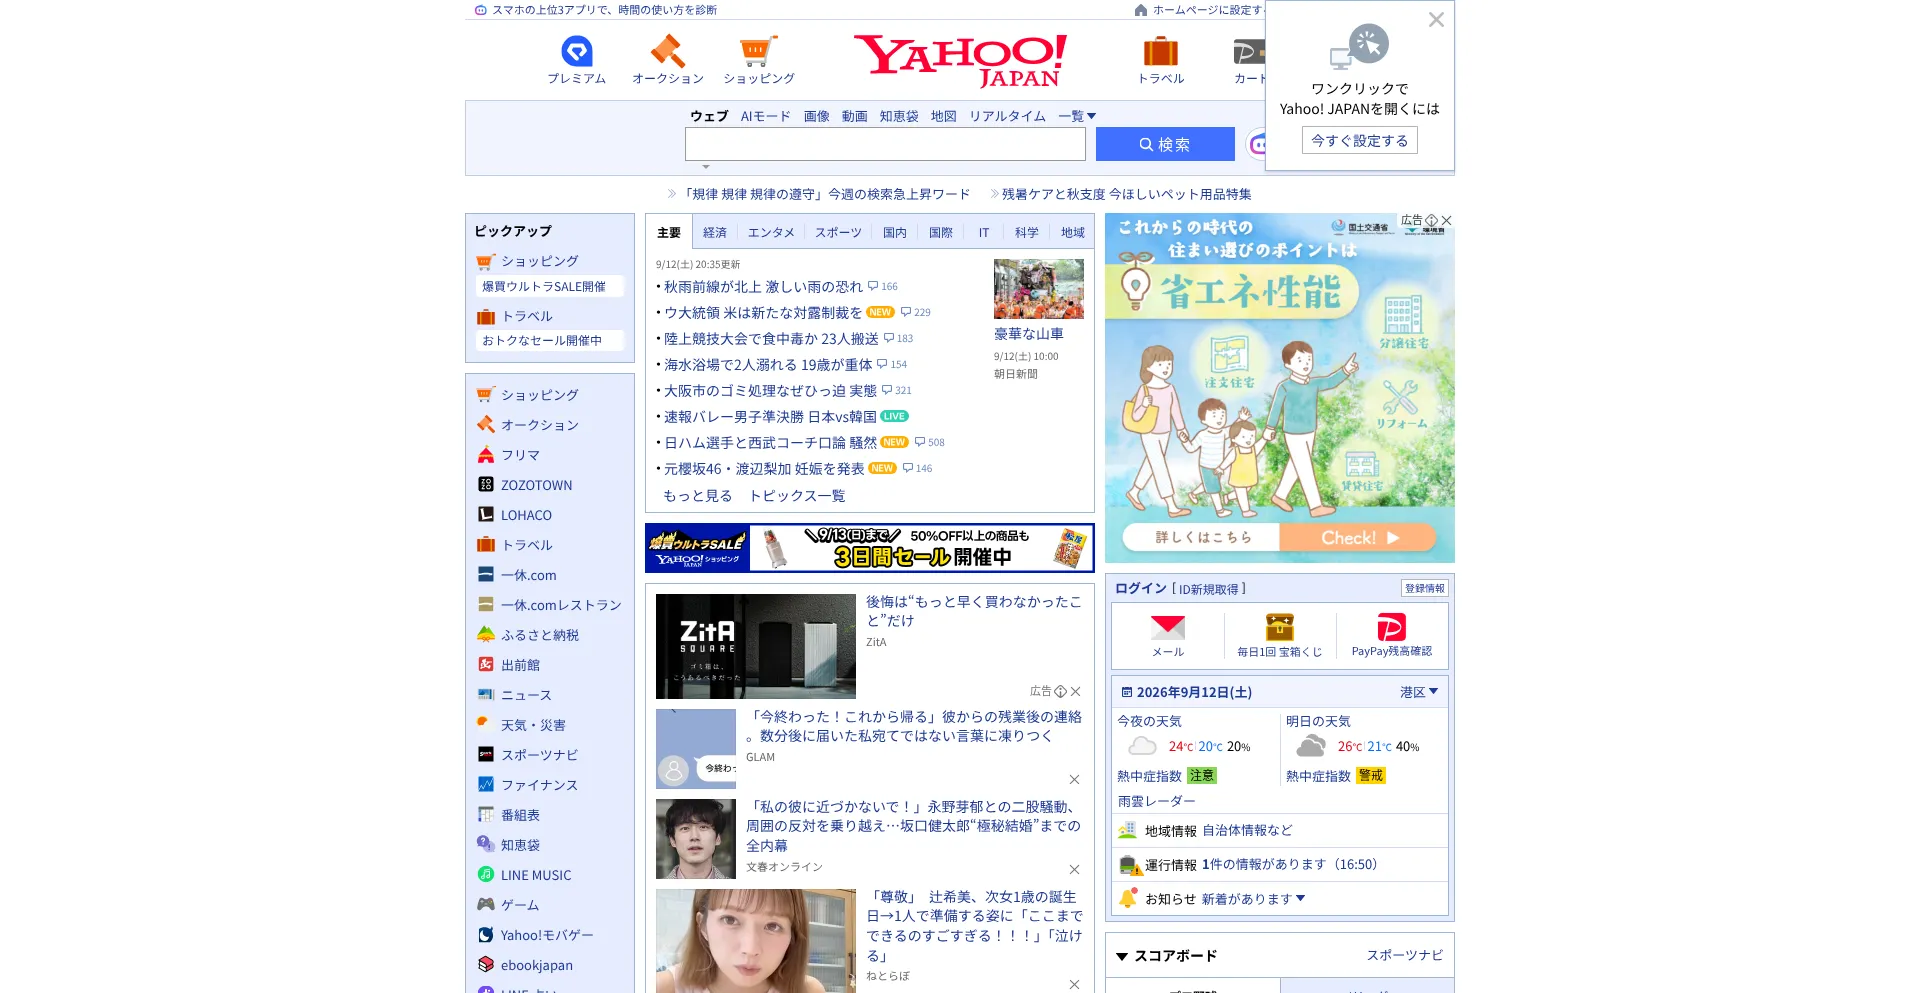
Task: Switch to the 経済 news tab
Action: point(715,233)
